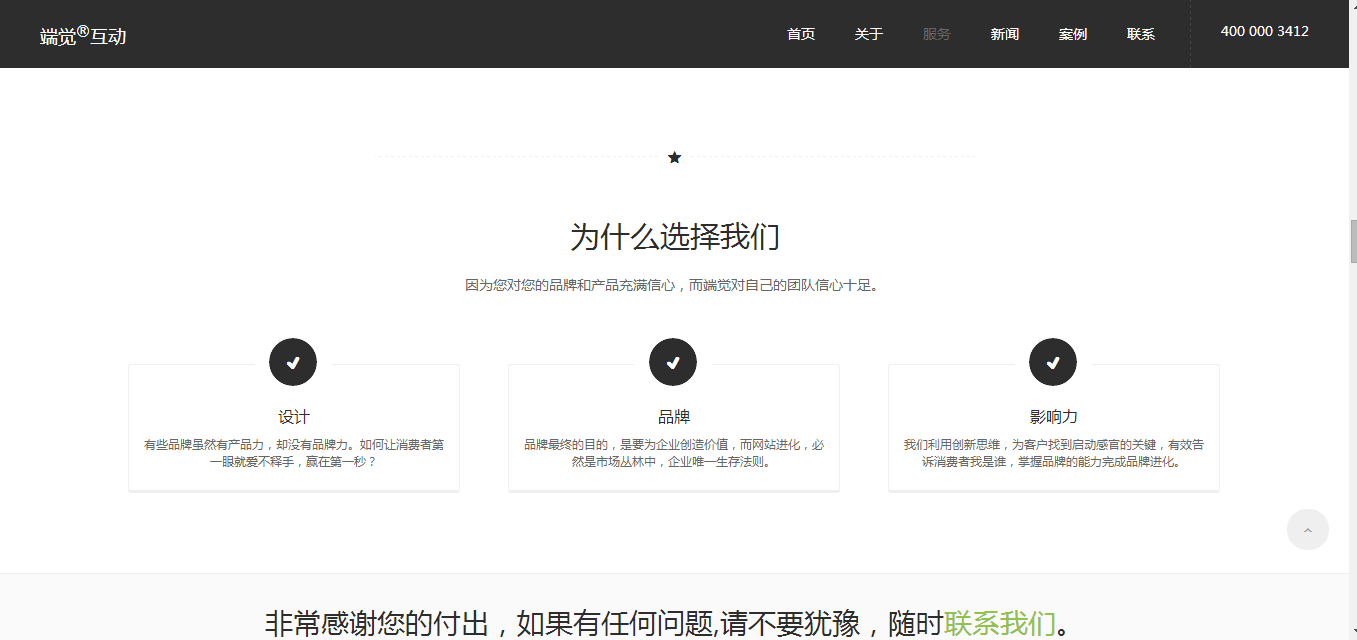The width and height of the screenshot is (1357, 640).
Task: Click the 设计 card description text
Action: pos(294,453)
